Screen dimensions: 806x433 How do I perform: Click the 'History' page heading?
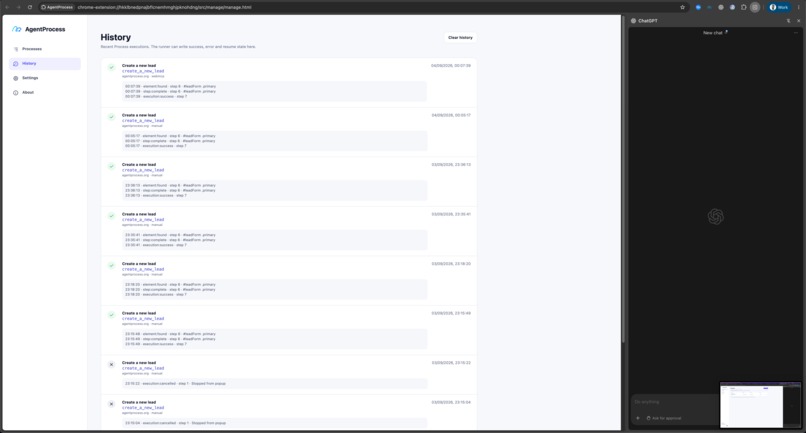point(116,37)
